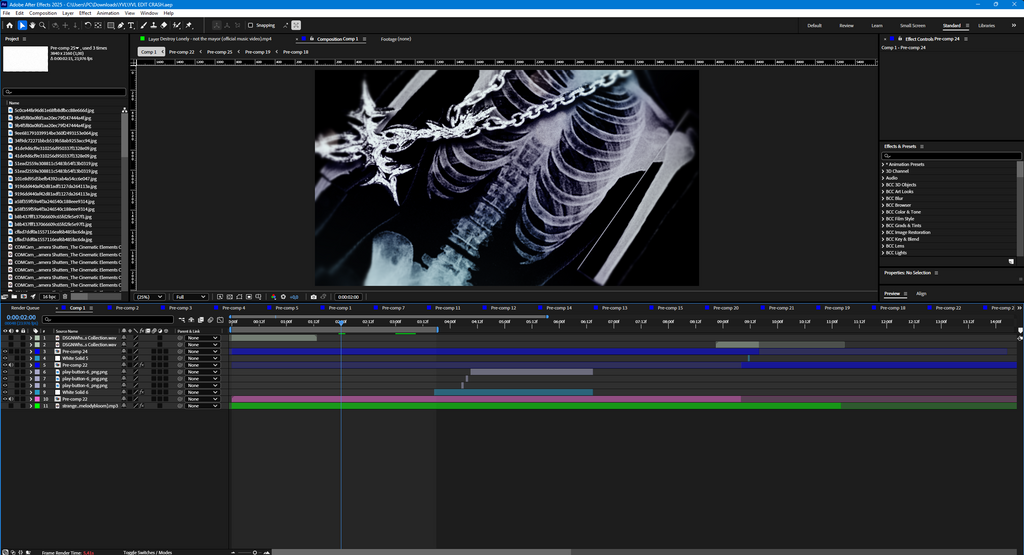Viewport: 1024px width, 555px height.
Task: Click the green label swatch of layer 11
Action: click(37, 405)
